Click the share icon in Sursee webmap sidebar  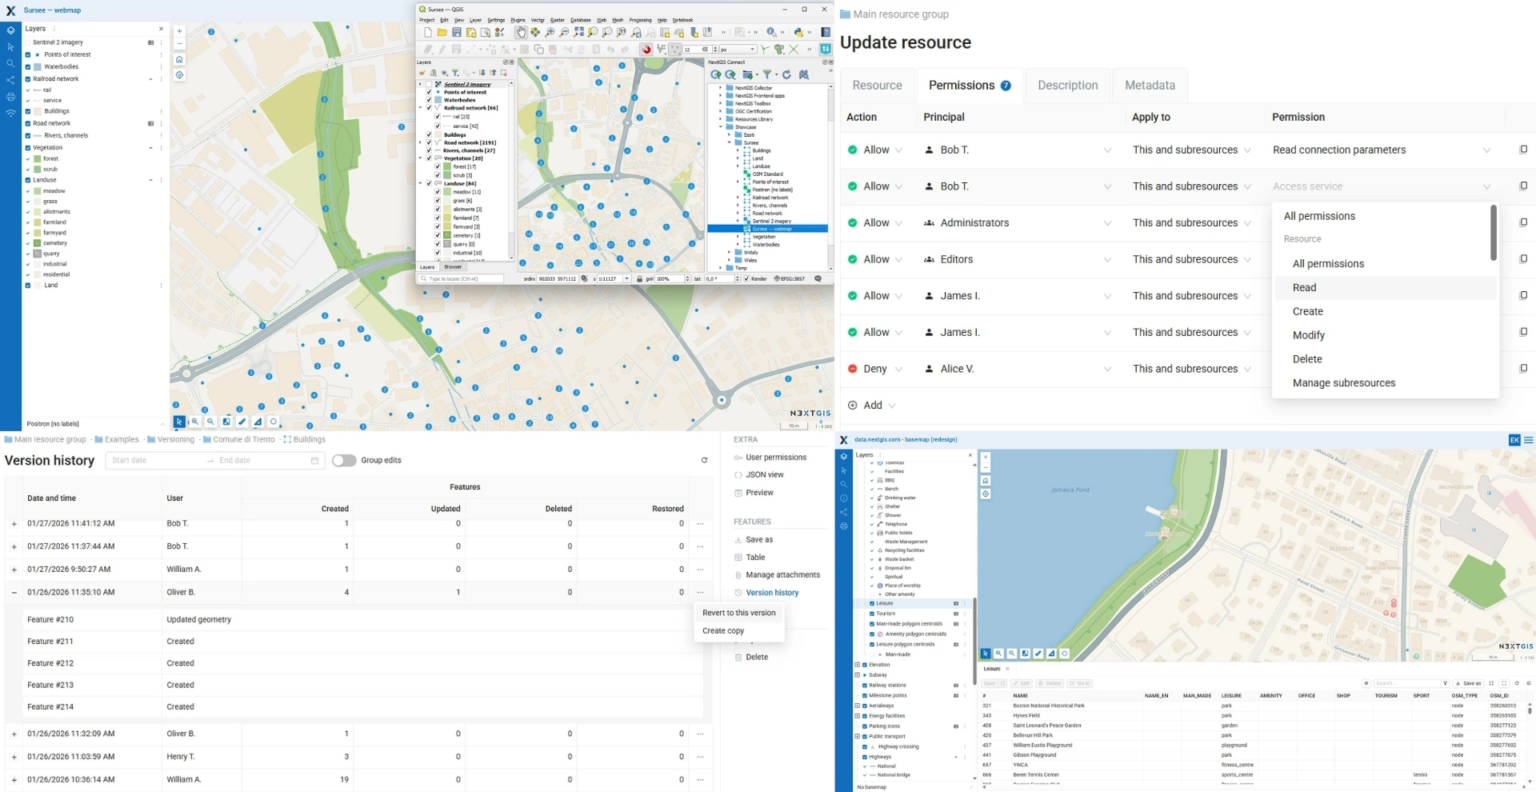click(x=11, y=80)
